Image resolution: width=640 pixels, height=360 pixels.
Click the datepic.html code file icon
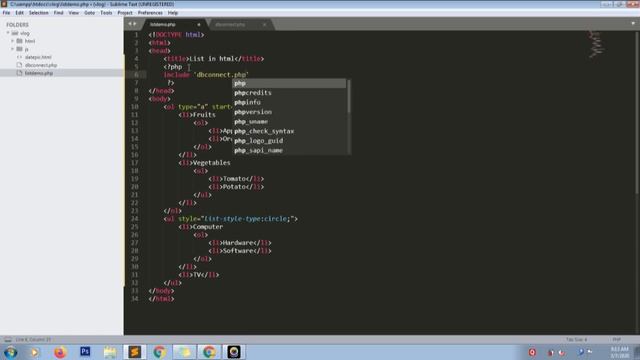pos(19,57)
